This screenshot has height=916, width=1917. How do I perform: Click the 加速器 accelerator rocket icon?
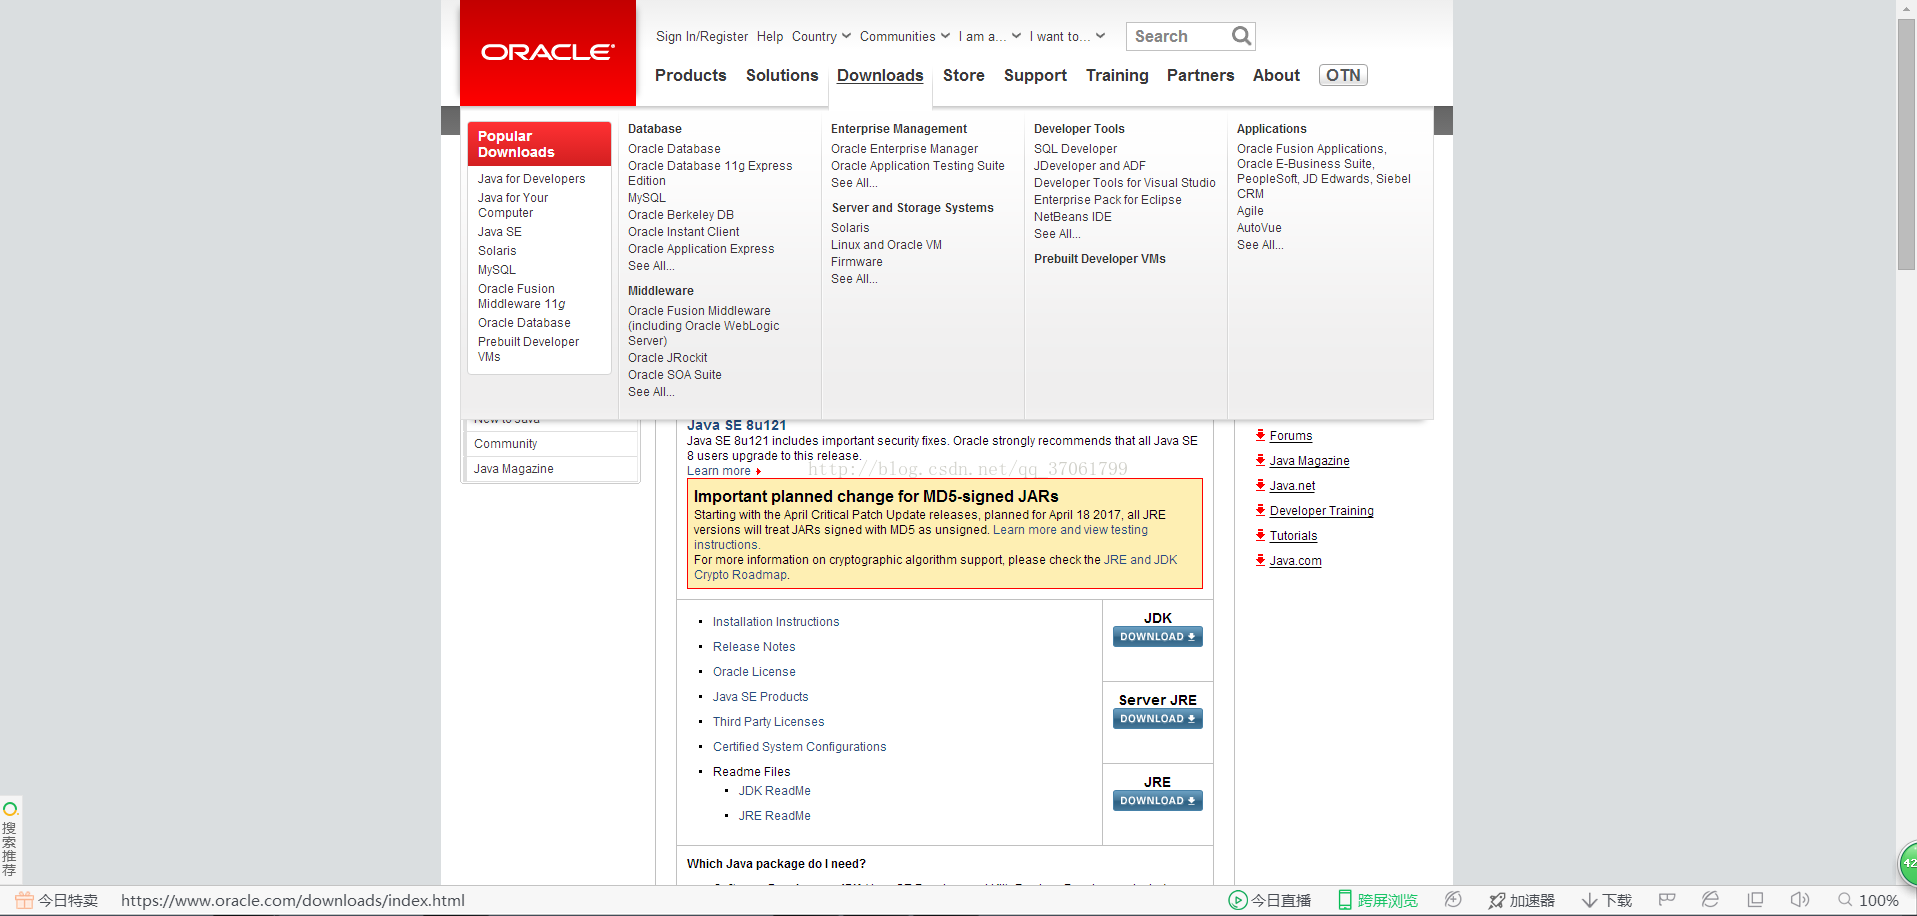[1497, 901]
